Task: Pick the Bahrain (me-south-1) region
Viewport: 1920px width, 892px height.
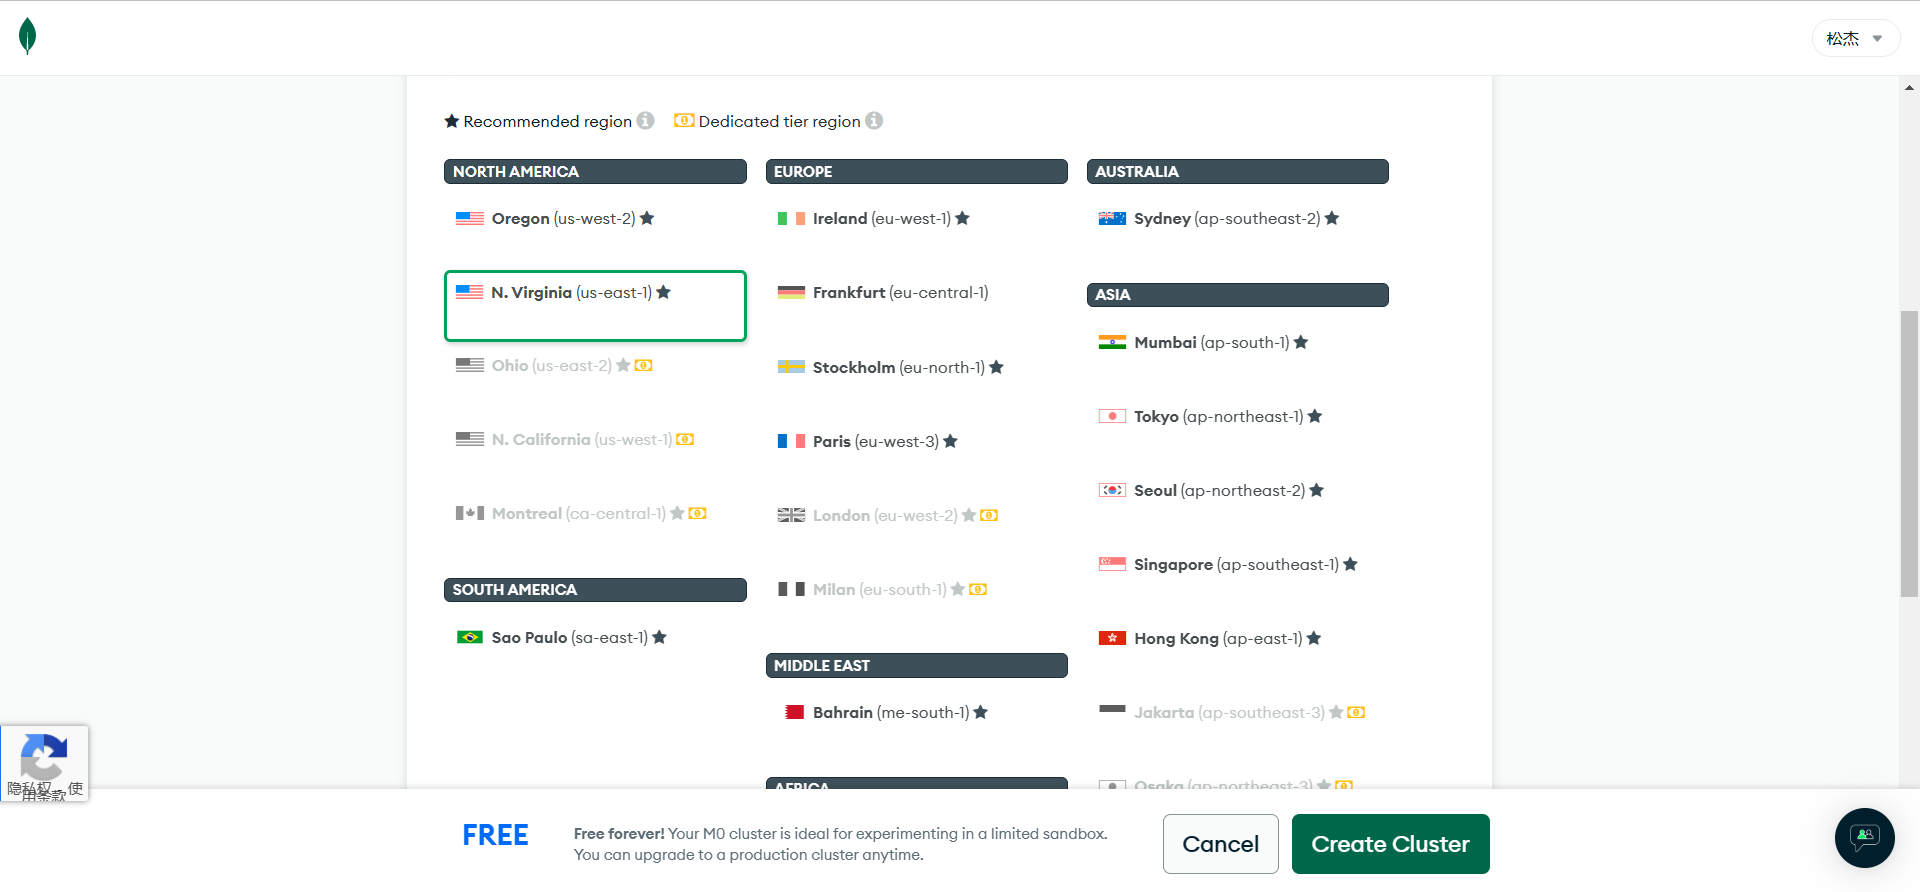Action: click(x=916, y=713)
